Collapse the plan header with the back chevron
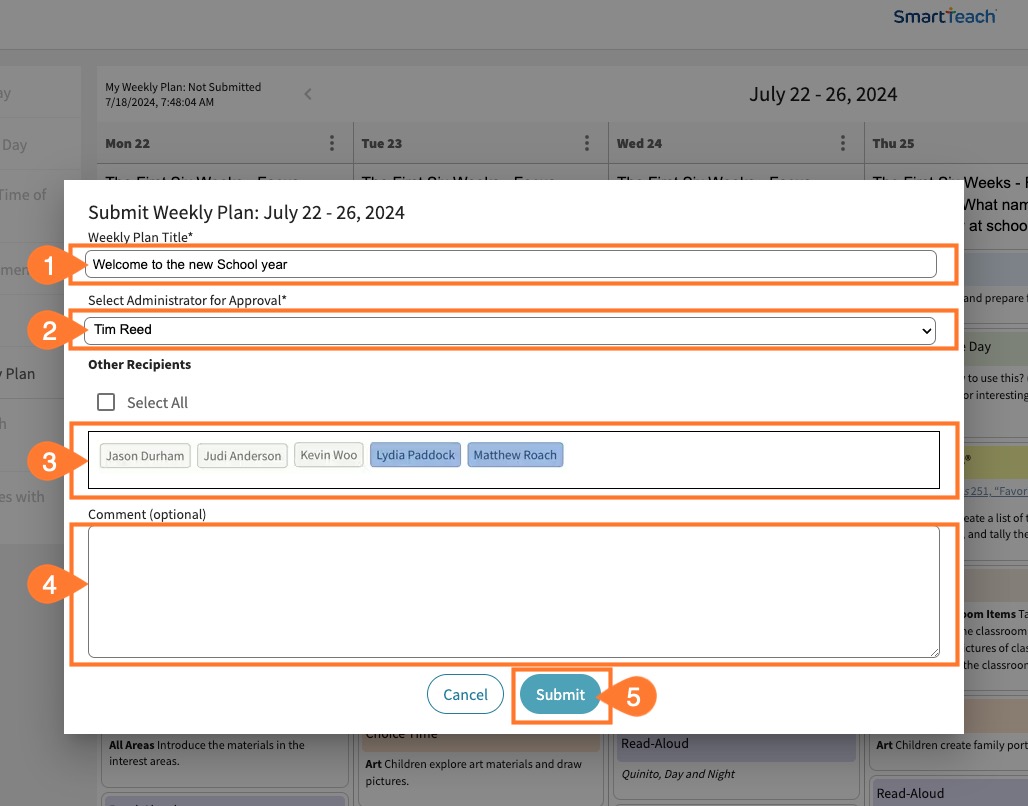 (x=308, y=94)
